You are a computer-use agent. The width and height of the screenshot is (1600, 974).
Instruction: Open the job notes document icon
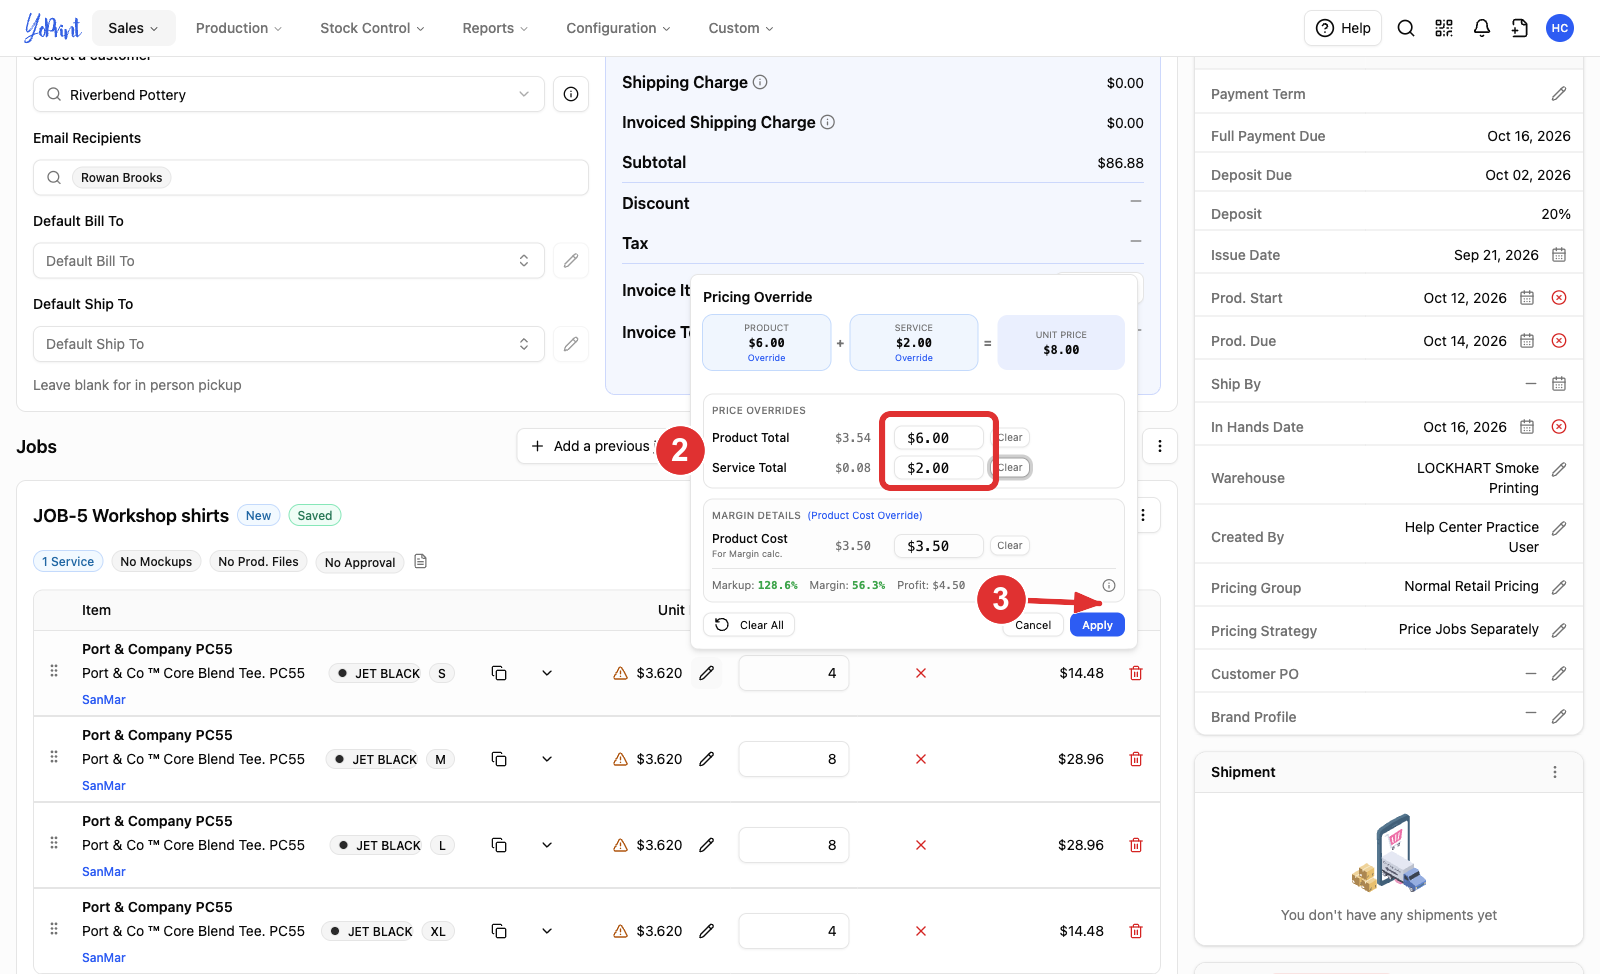click(x=421, y=561)
